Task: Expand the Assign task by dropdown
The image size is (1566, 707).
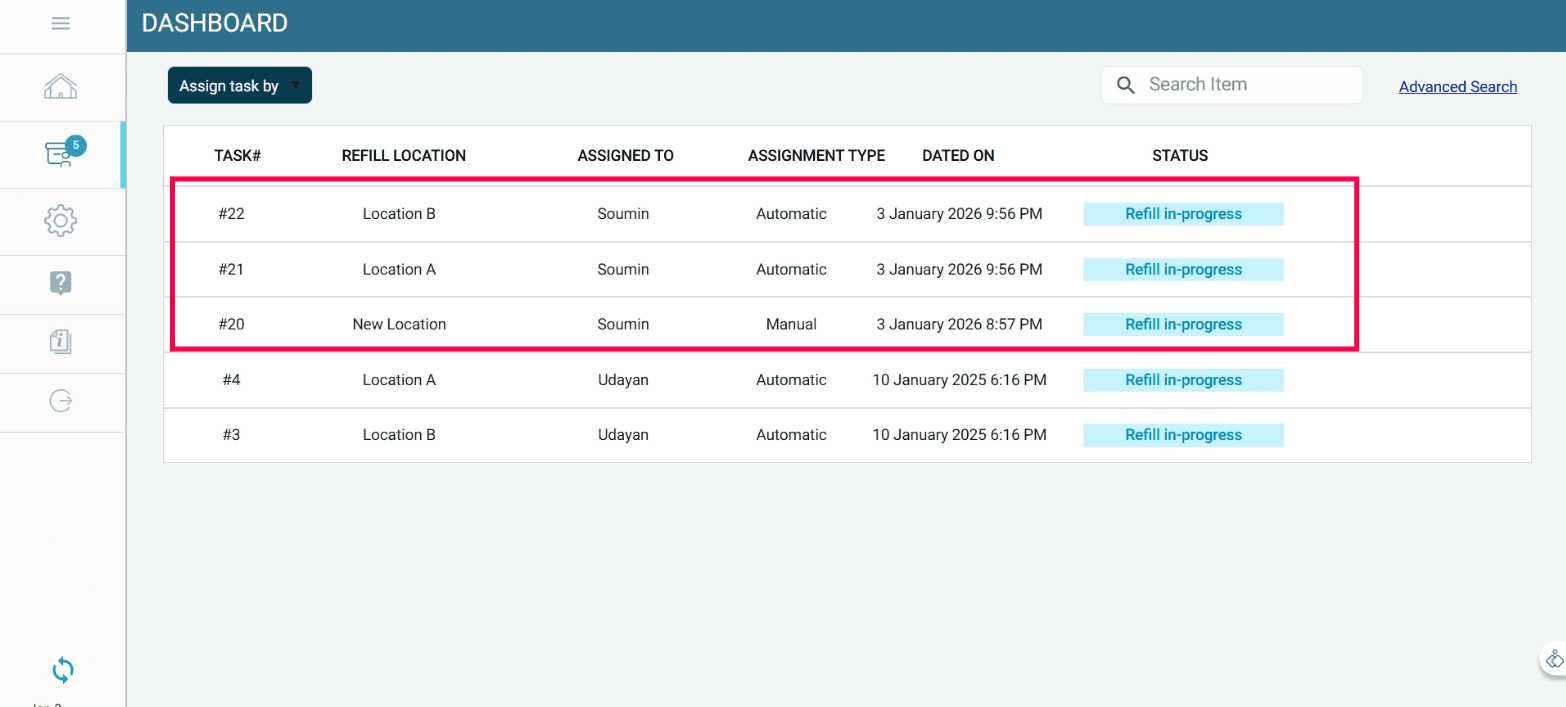Action: pos(240,86)
